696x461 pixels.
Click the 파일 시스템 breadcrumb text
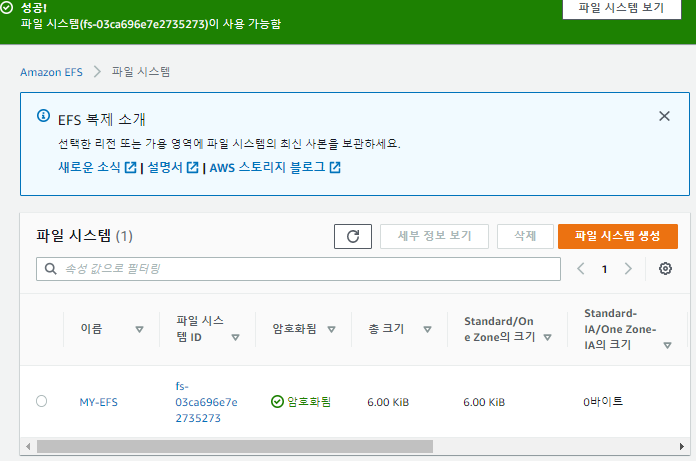pyautogui.click(x=141, y=71)
